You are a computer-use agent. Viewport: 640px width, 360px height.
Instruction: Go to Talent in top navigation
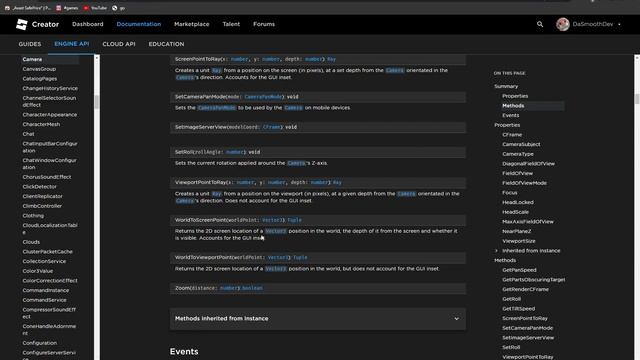click(231, 24)
